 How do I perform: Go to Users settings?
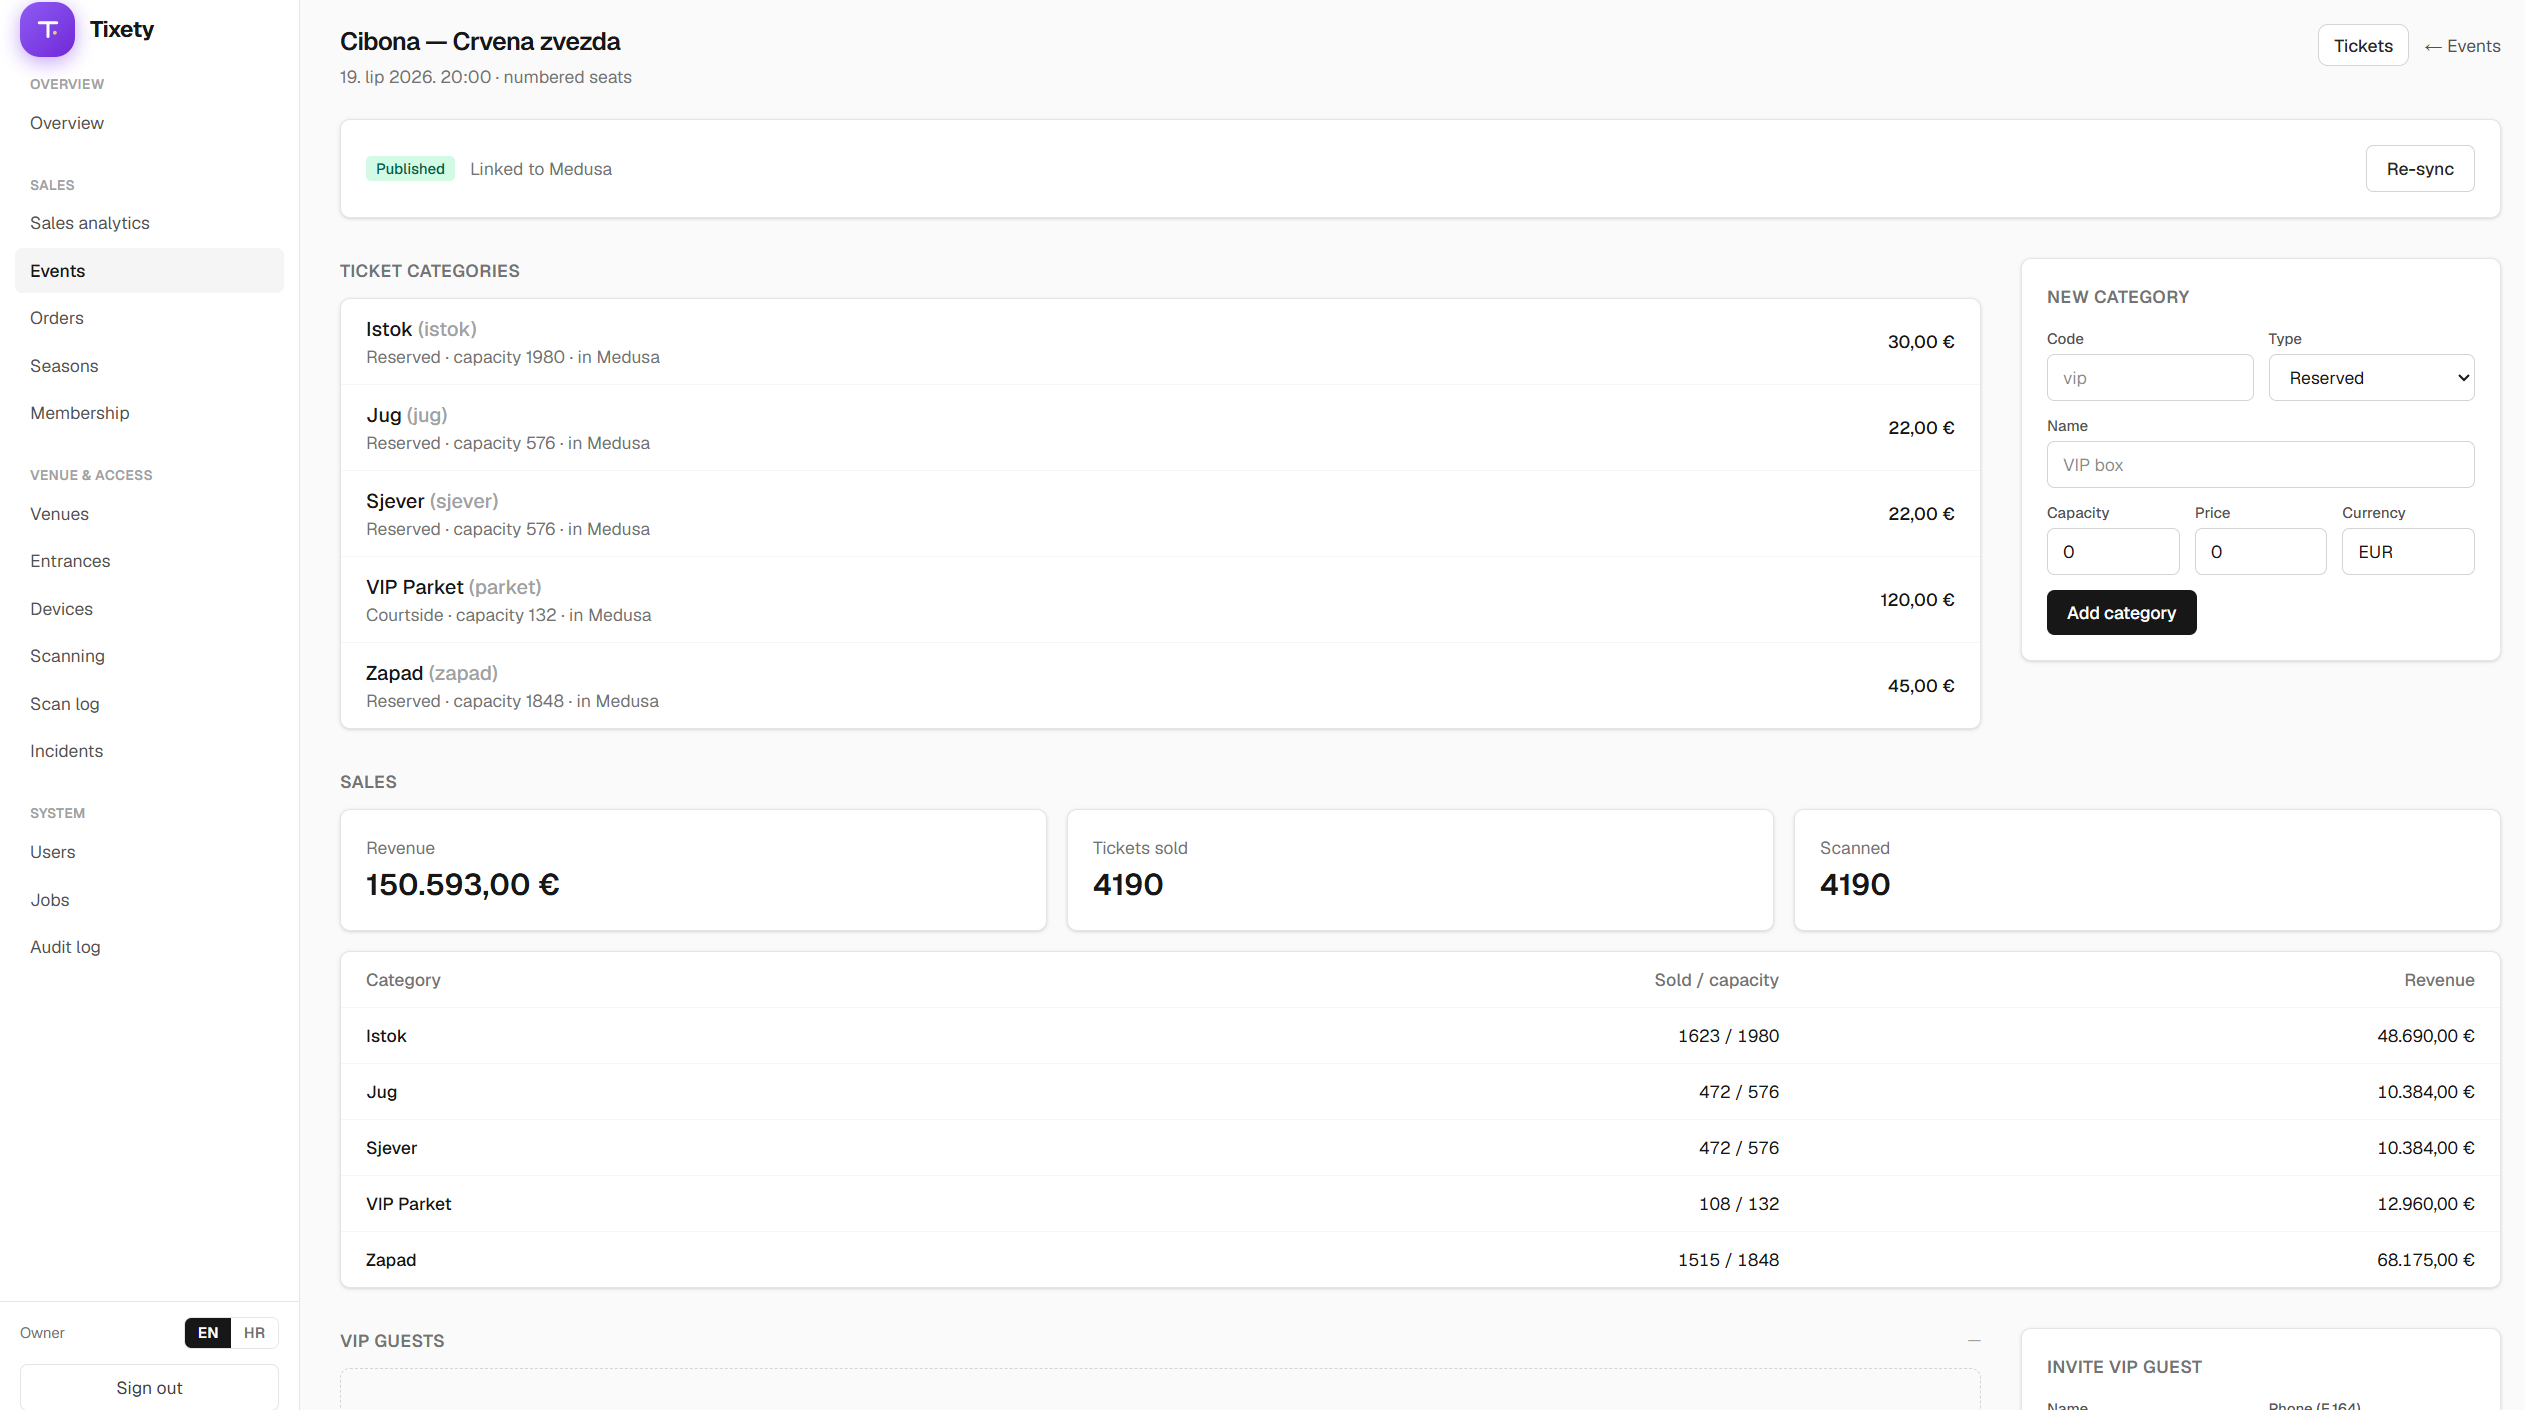coord(149,852)
